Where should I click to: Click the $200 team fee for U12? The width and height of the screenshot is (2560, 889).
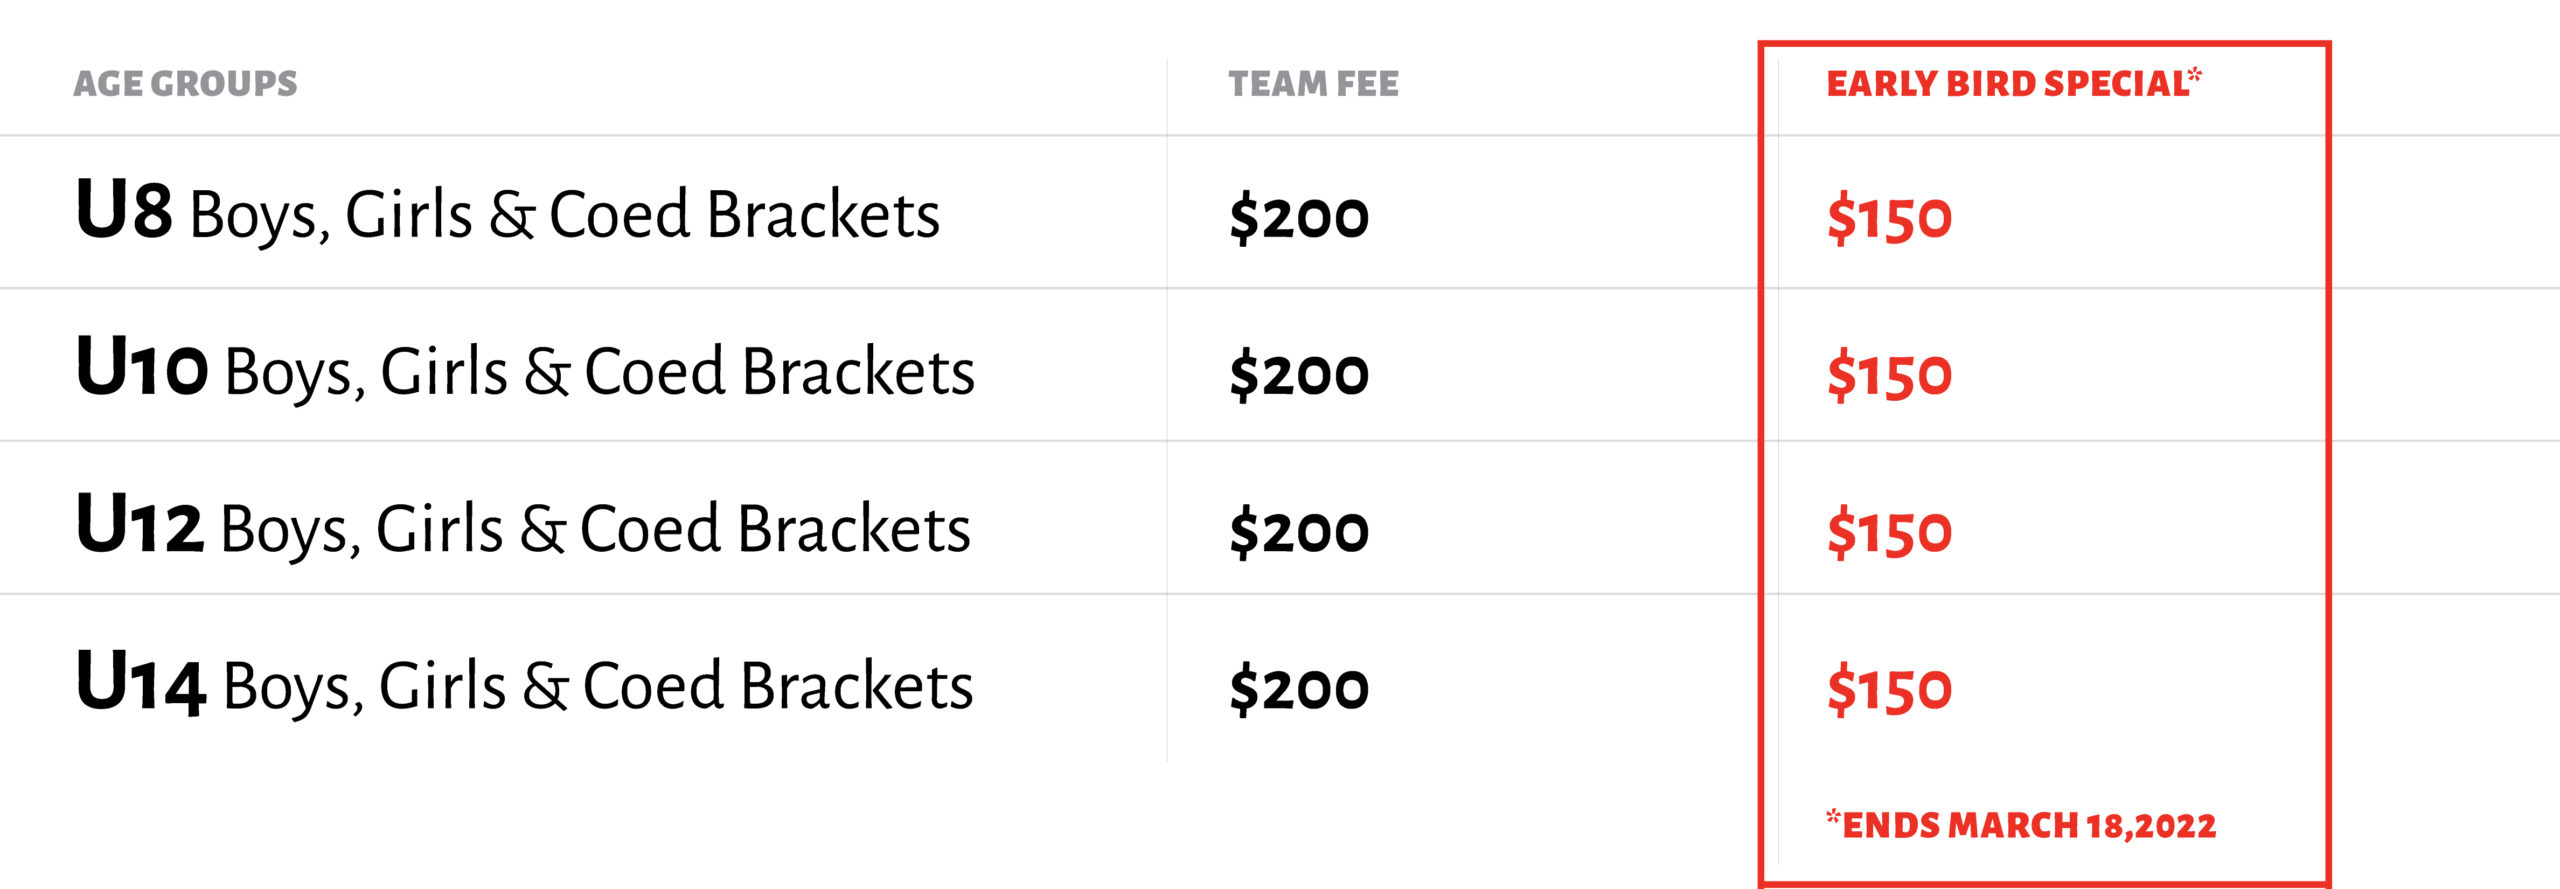pyautogui.click(x=1299, y=532)
